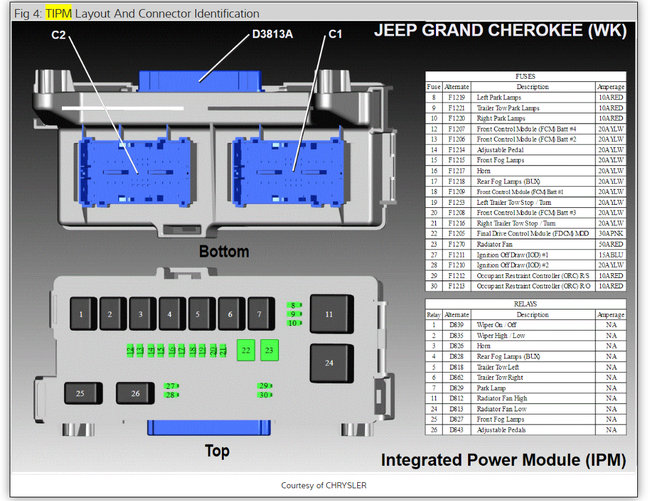The height and width of the screenshot is (501, 650).
Task: Click the 'D826' Horn relay code
Action: pyautogui.click(x=456, y=346)
